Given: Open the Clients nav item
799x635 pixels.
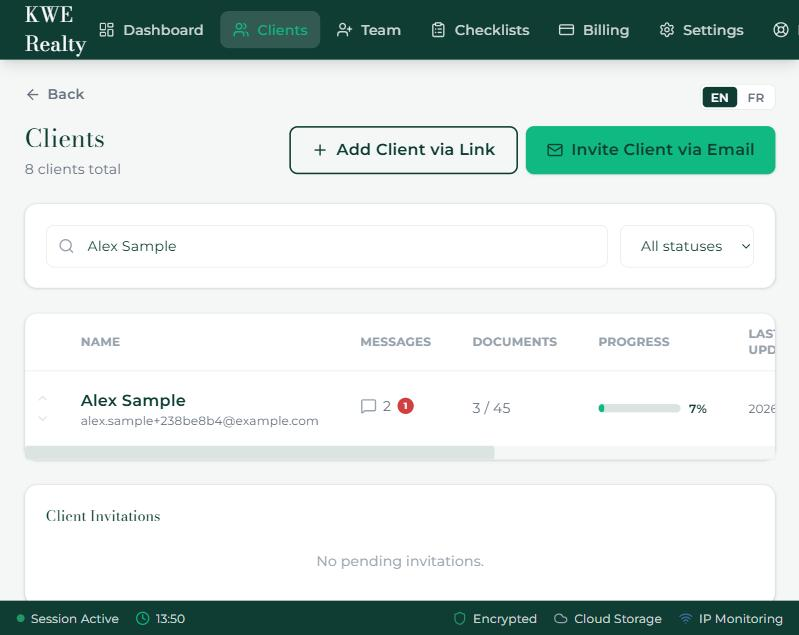Looking at the screenshot, I should [270, 30].
